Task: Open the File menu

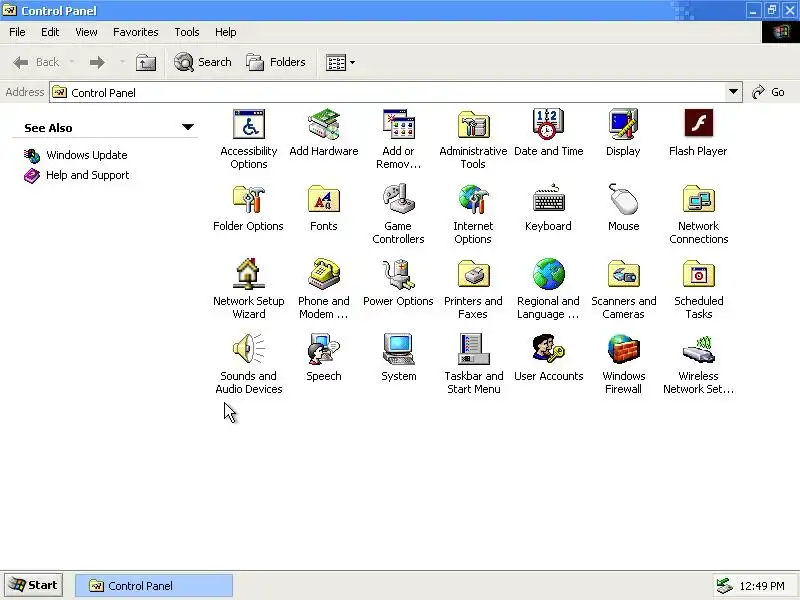Action: click(x=17, y=32)
